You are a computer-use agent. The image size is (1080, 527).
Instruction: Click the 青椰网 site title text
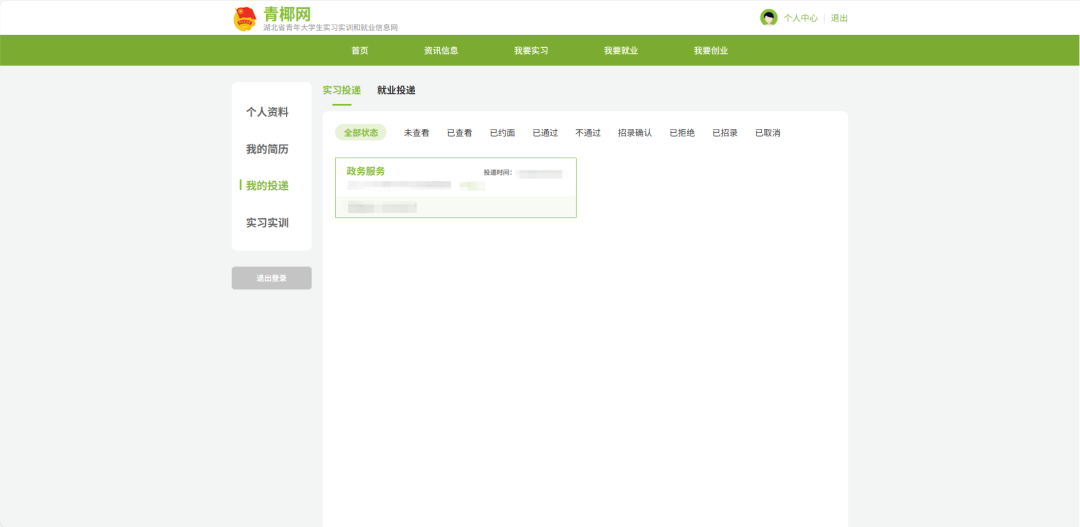tap(287, 14)
